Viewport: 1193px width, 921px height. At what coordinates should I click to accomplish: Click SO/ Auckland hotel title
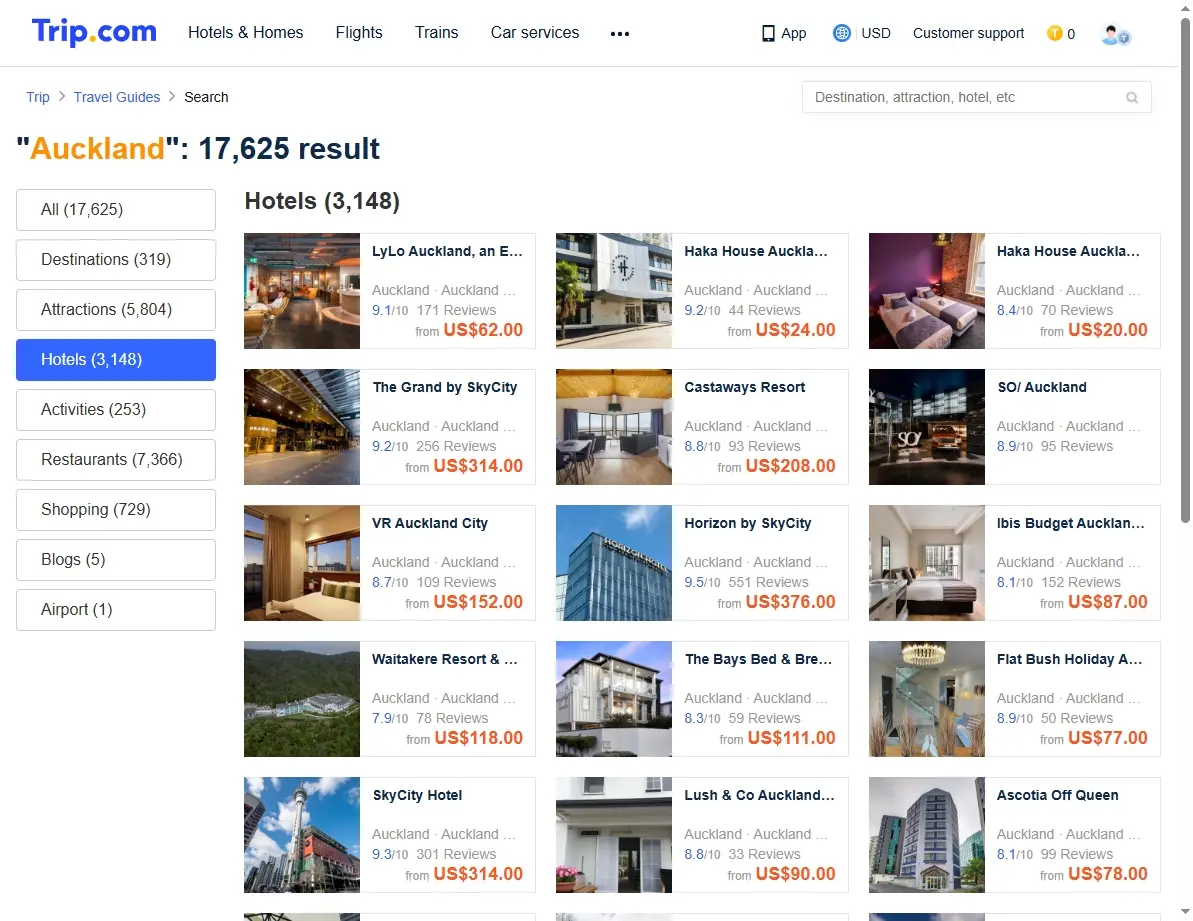pos(1042,388)
